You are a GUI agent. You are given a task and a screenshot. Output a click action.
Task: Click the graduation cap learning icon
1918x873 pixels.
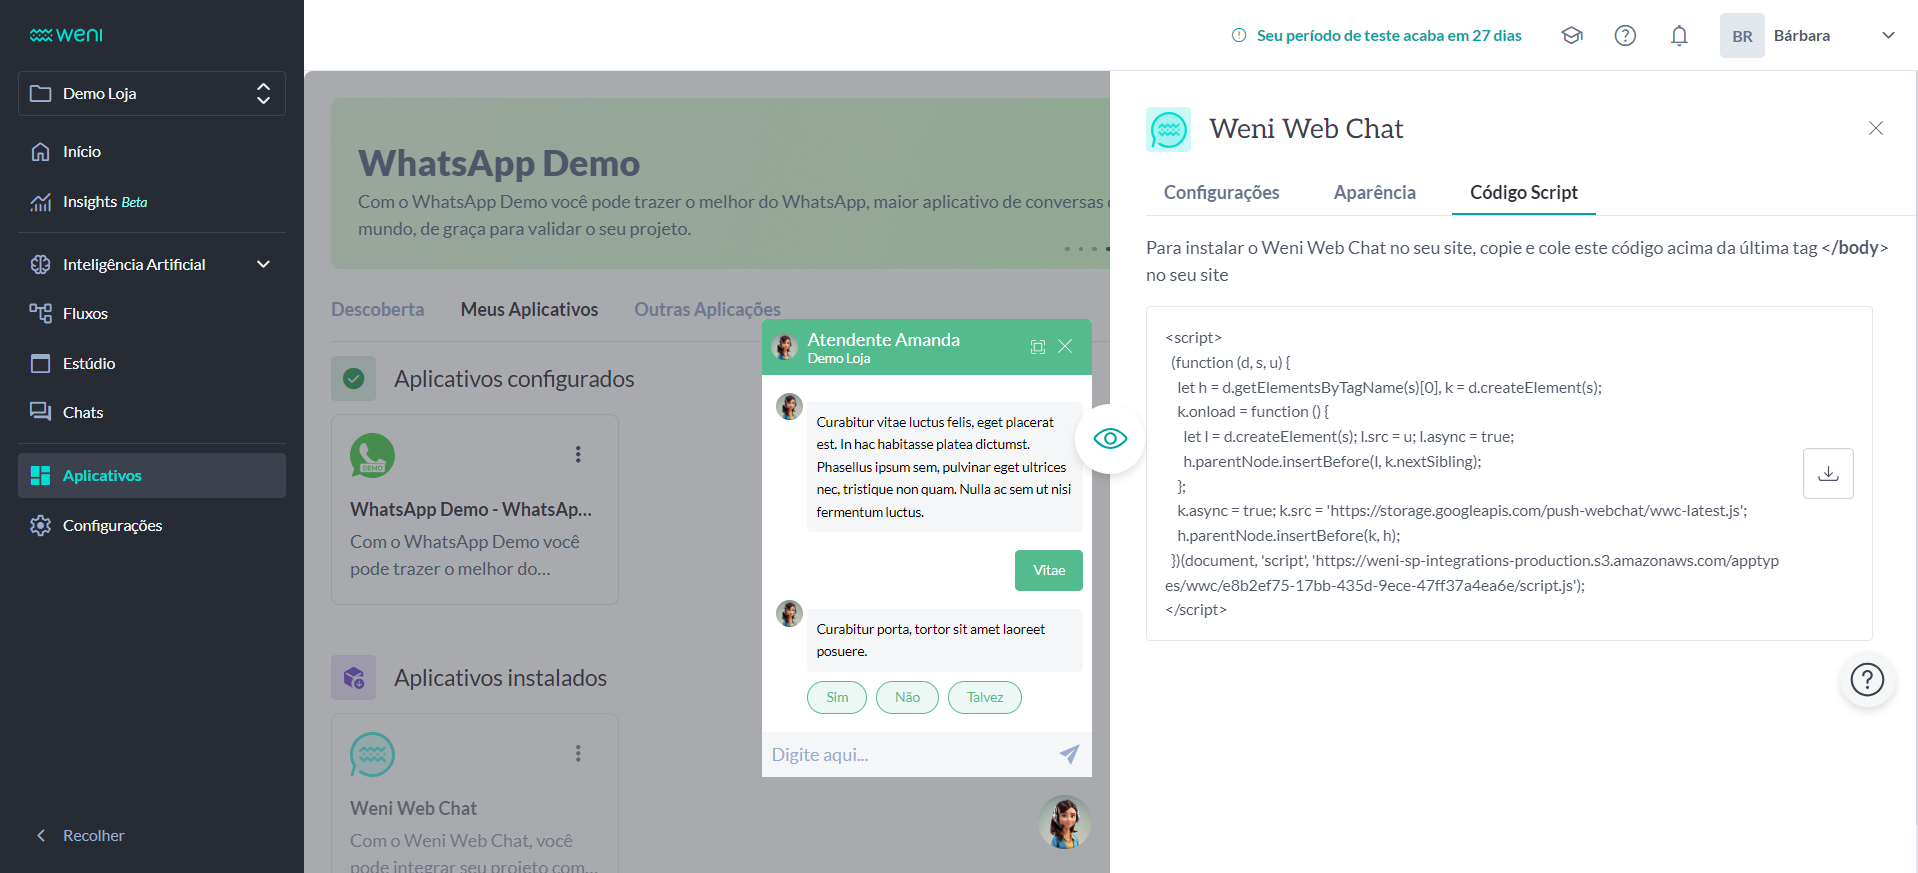pos(1572,36)
